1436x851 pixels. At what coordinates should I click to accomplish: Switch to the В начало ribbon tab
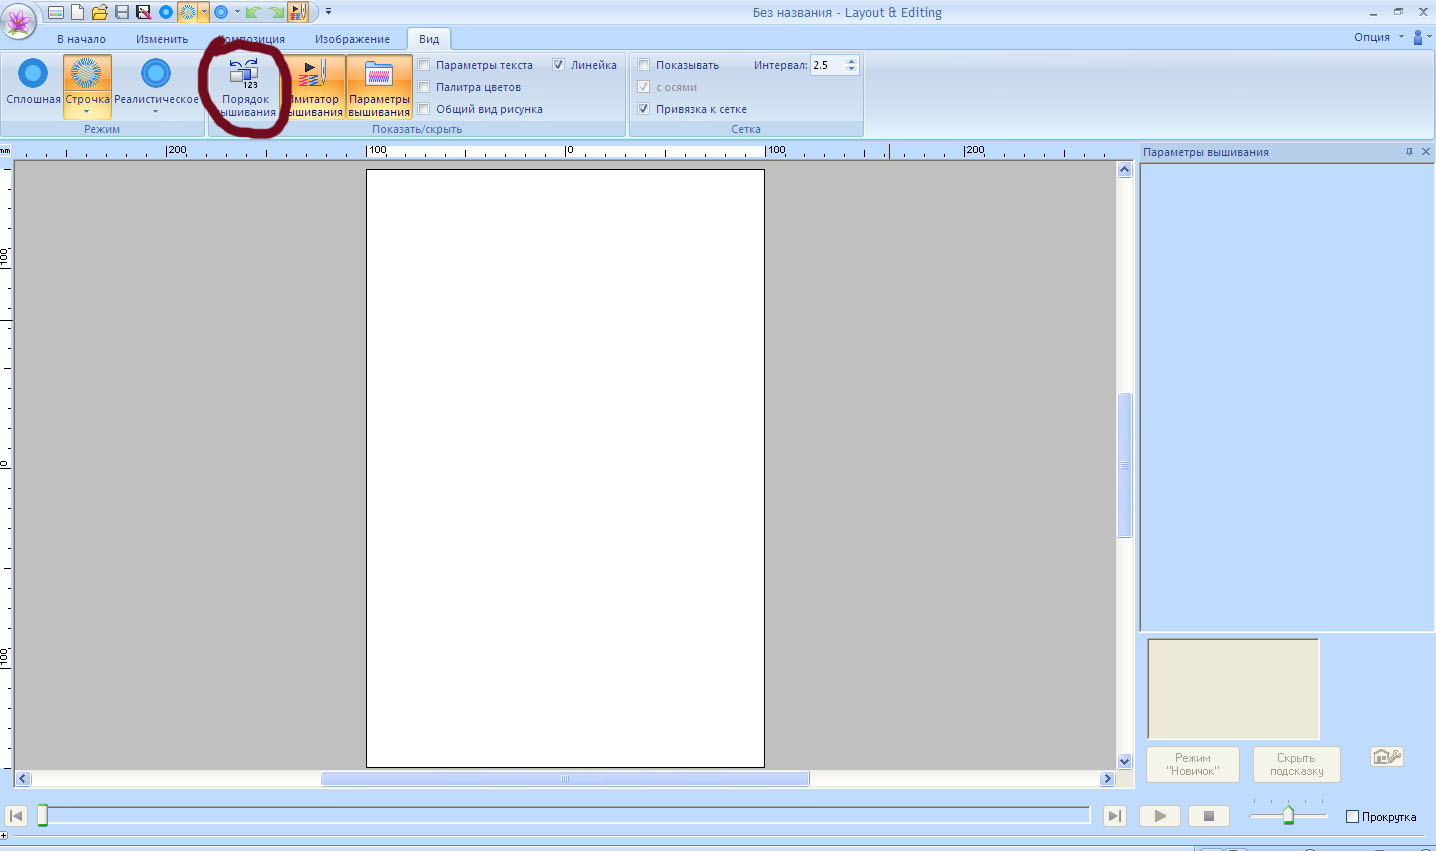click(81, 39)
